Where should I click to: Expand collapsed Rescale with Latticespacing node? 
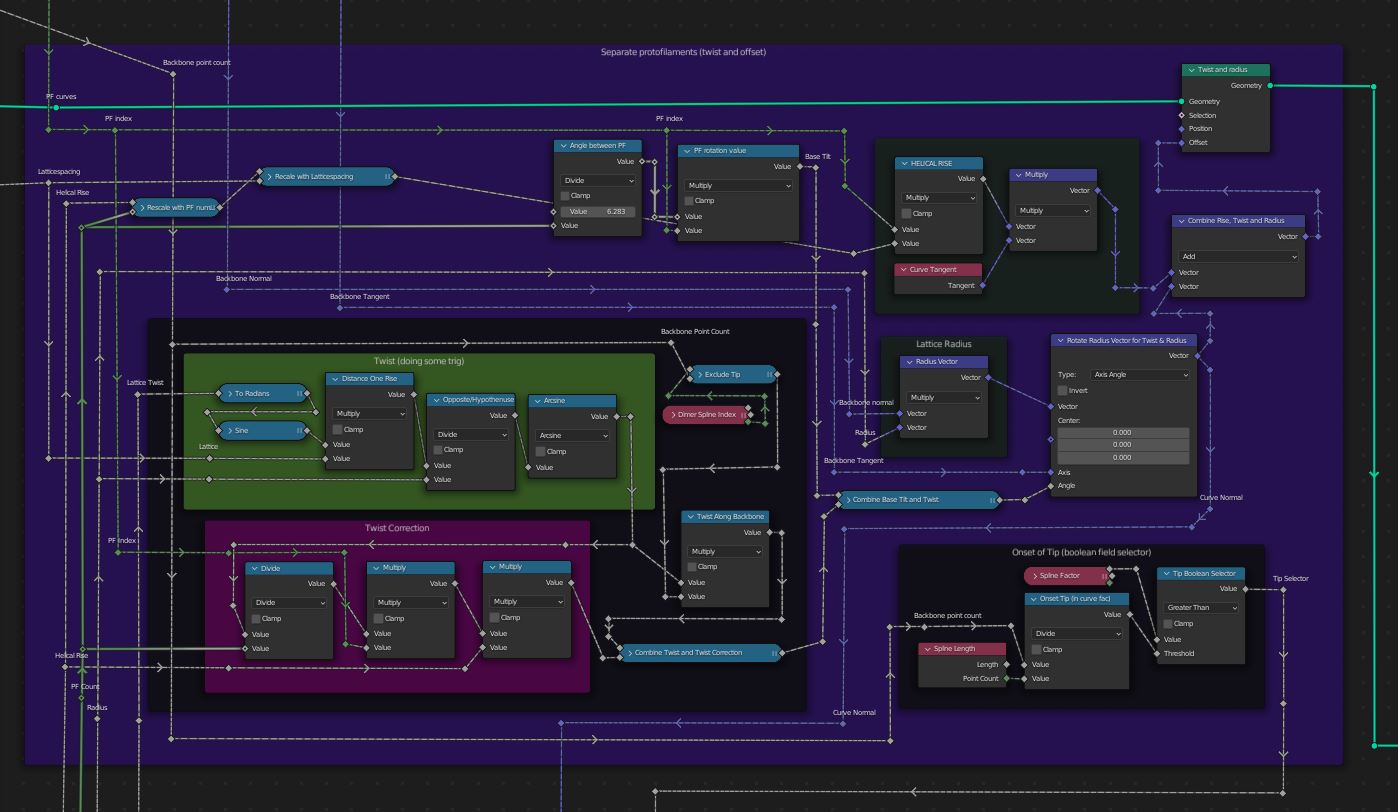coord(269,177)
